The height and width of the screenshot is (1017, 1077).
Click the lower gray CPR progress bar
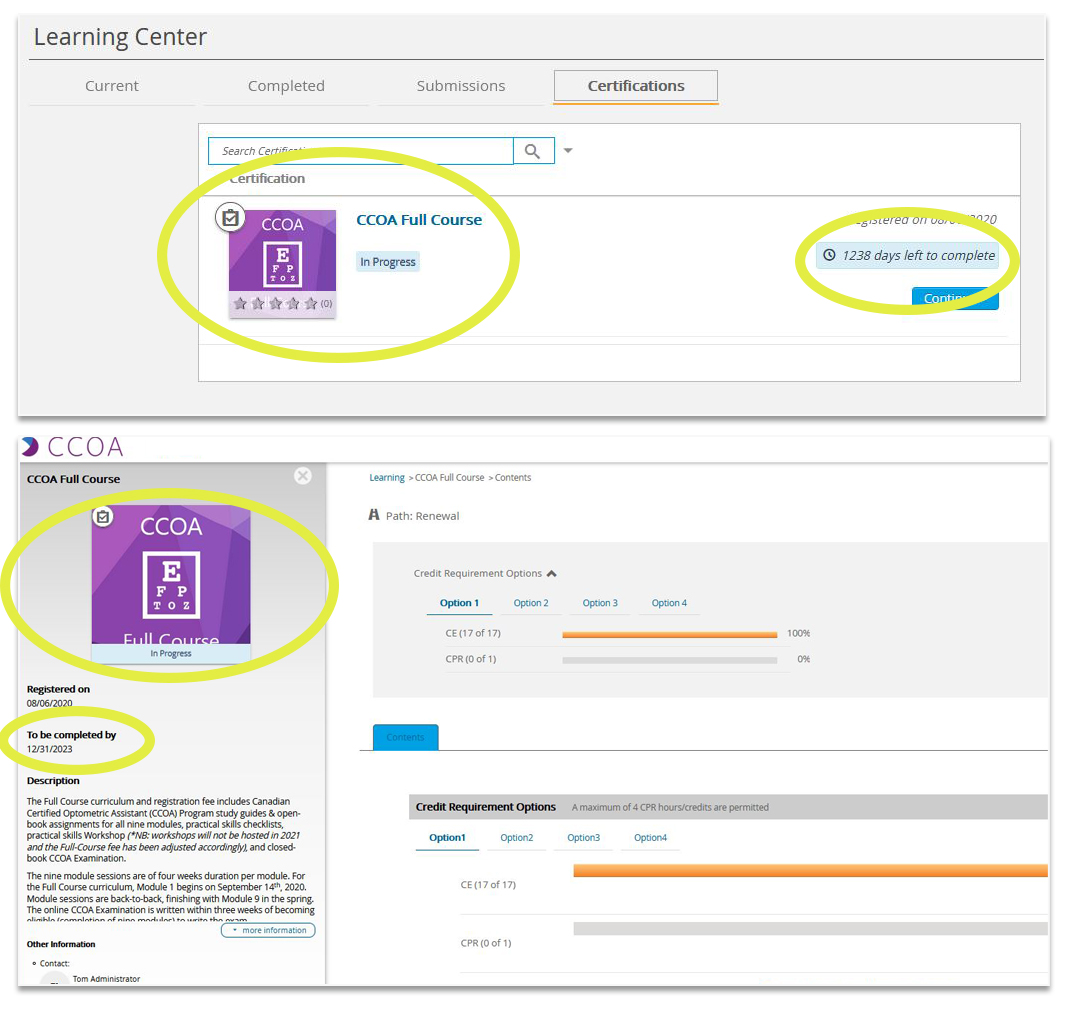click(810, 929)
